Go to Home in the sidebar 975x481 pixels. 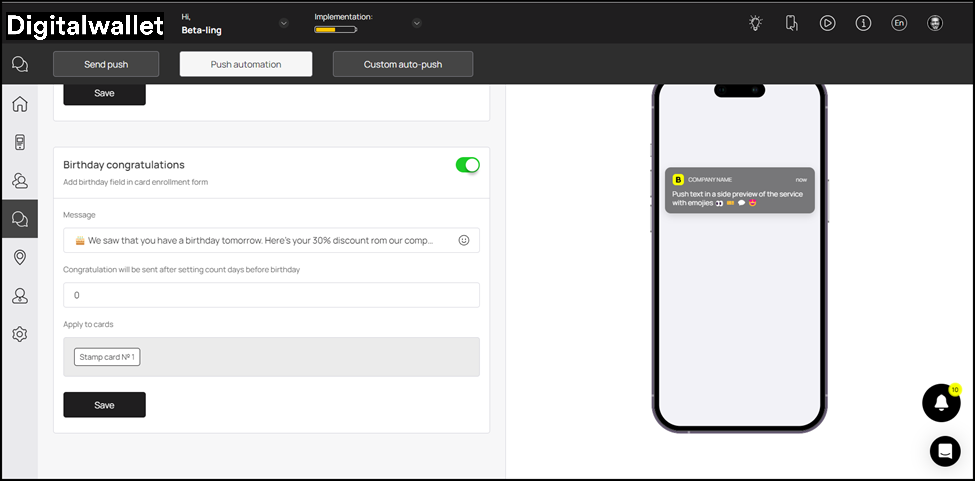tap(19, 104)
